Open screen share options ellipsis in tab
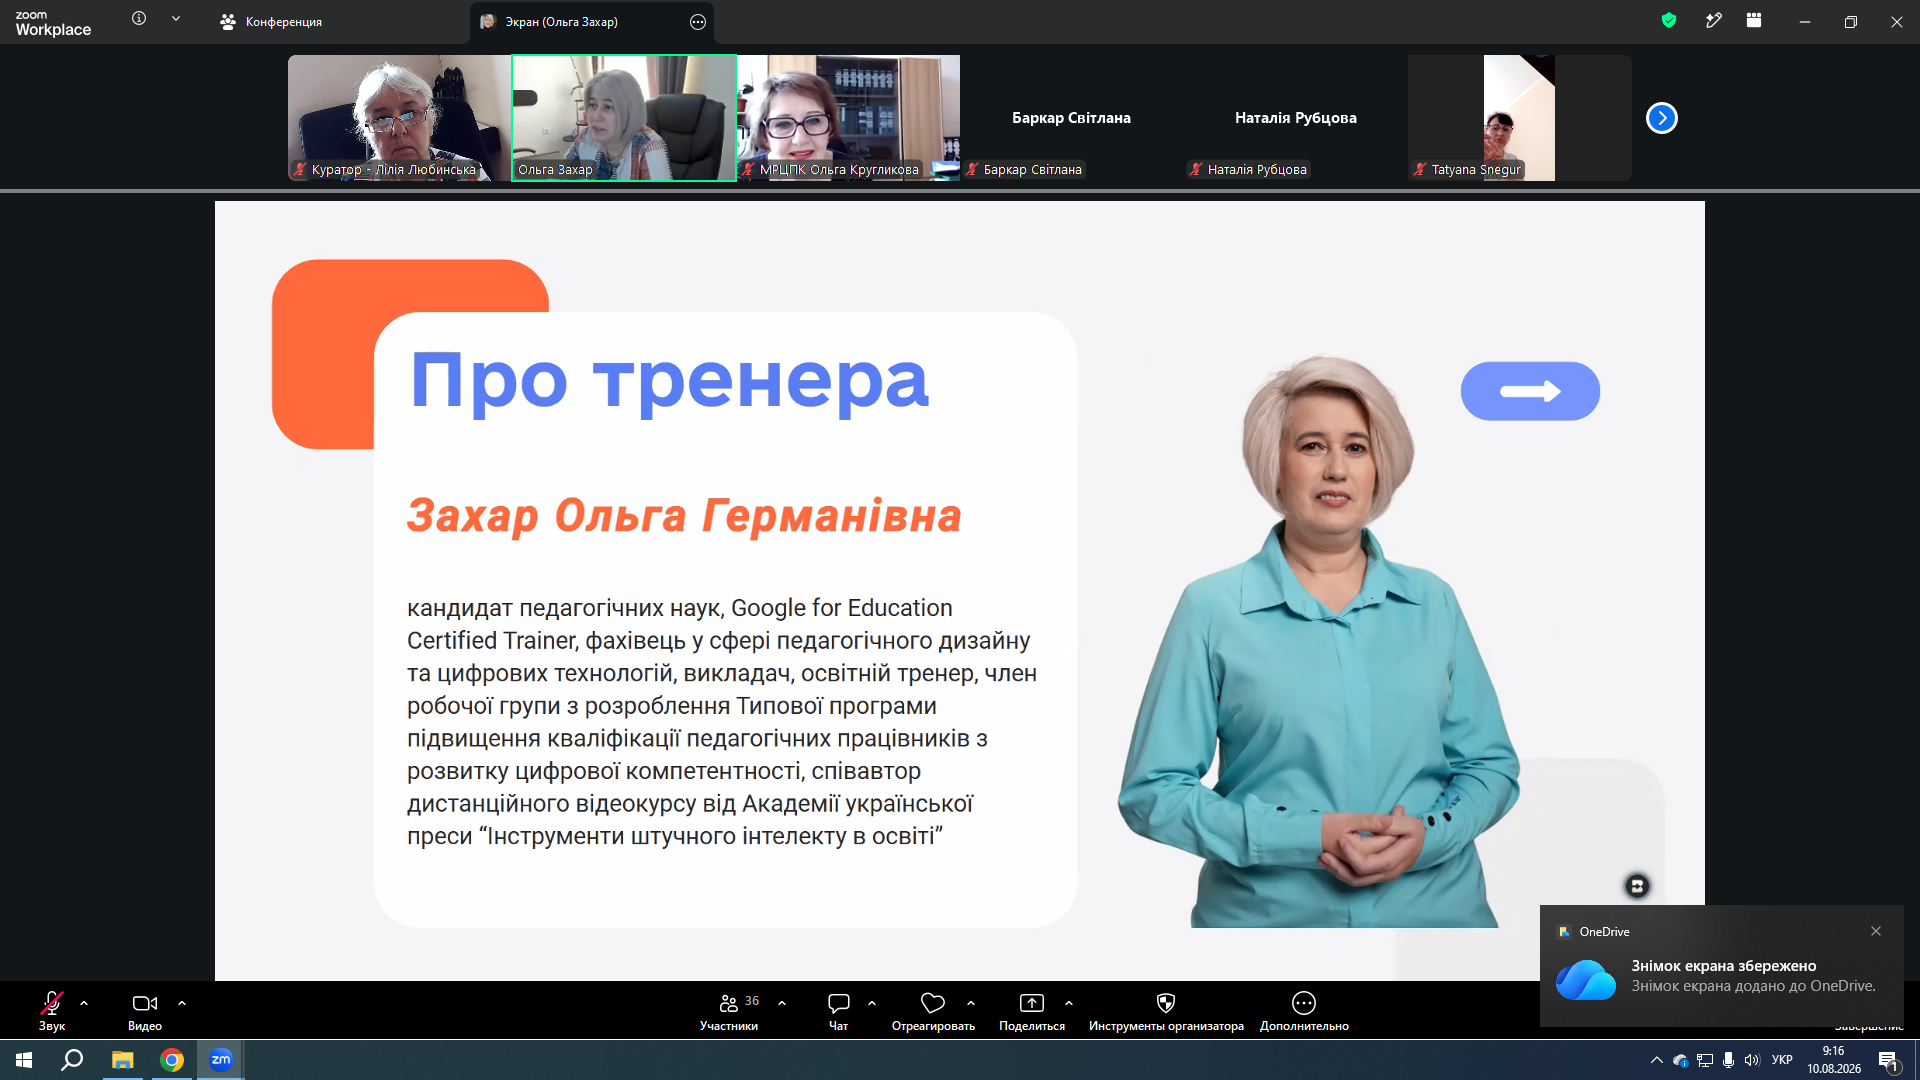The width and height of the screenshot is (1920, 1080). (698, 22)
